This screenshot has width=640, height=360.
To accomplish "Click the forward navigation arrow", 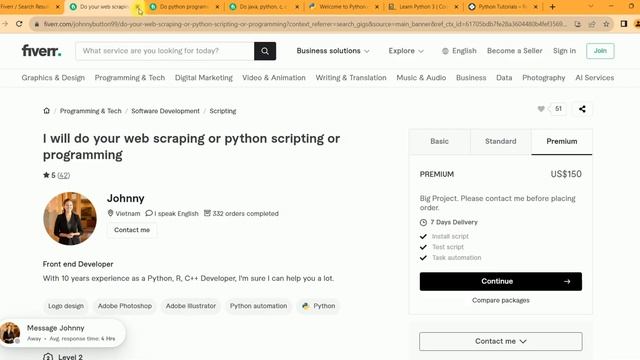I will (5, 24).
